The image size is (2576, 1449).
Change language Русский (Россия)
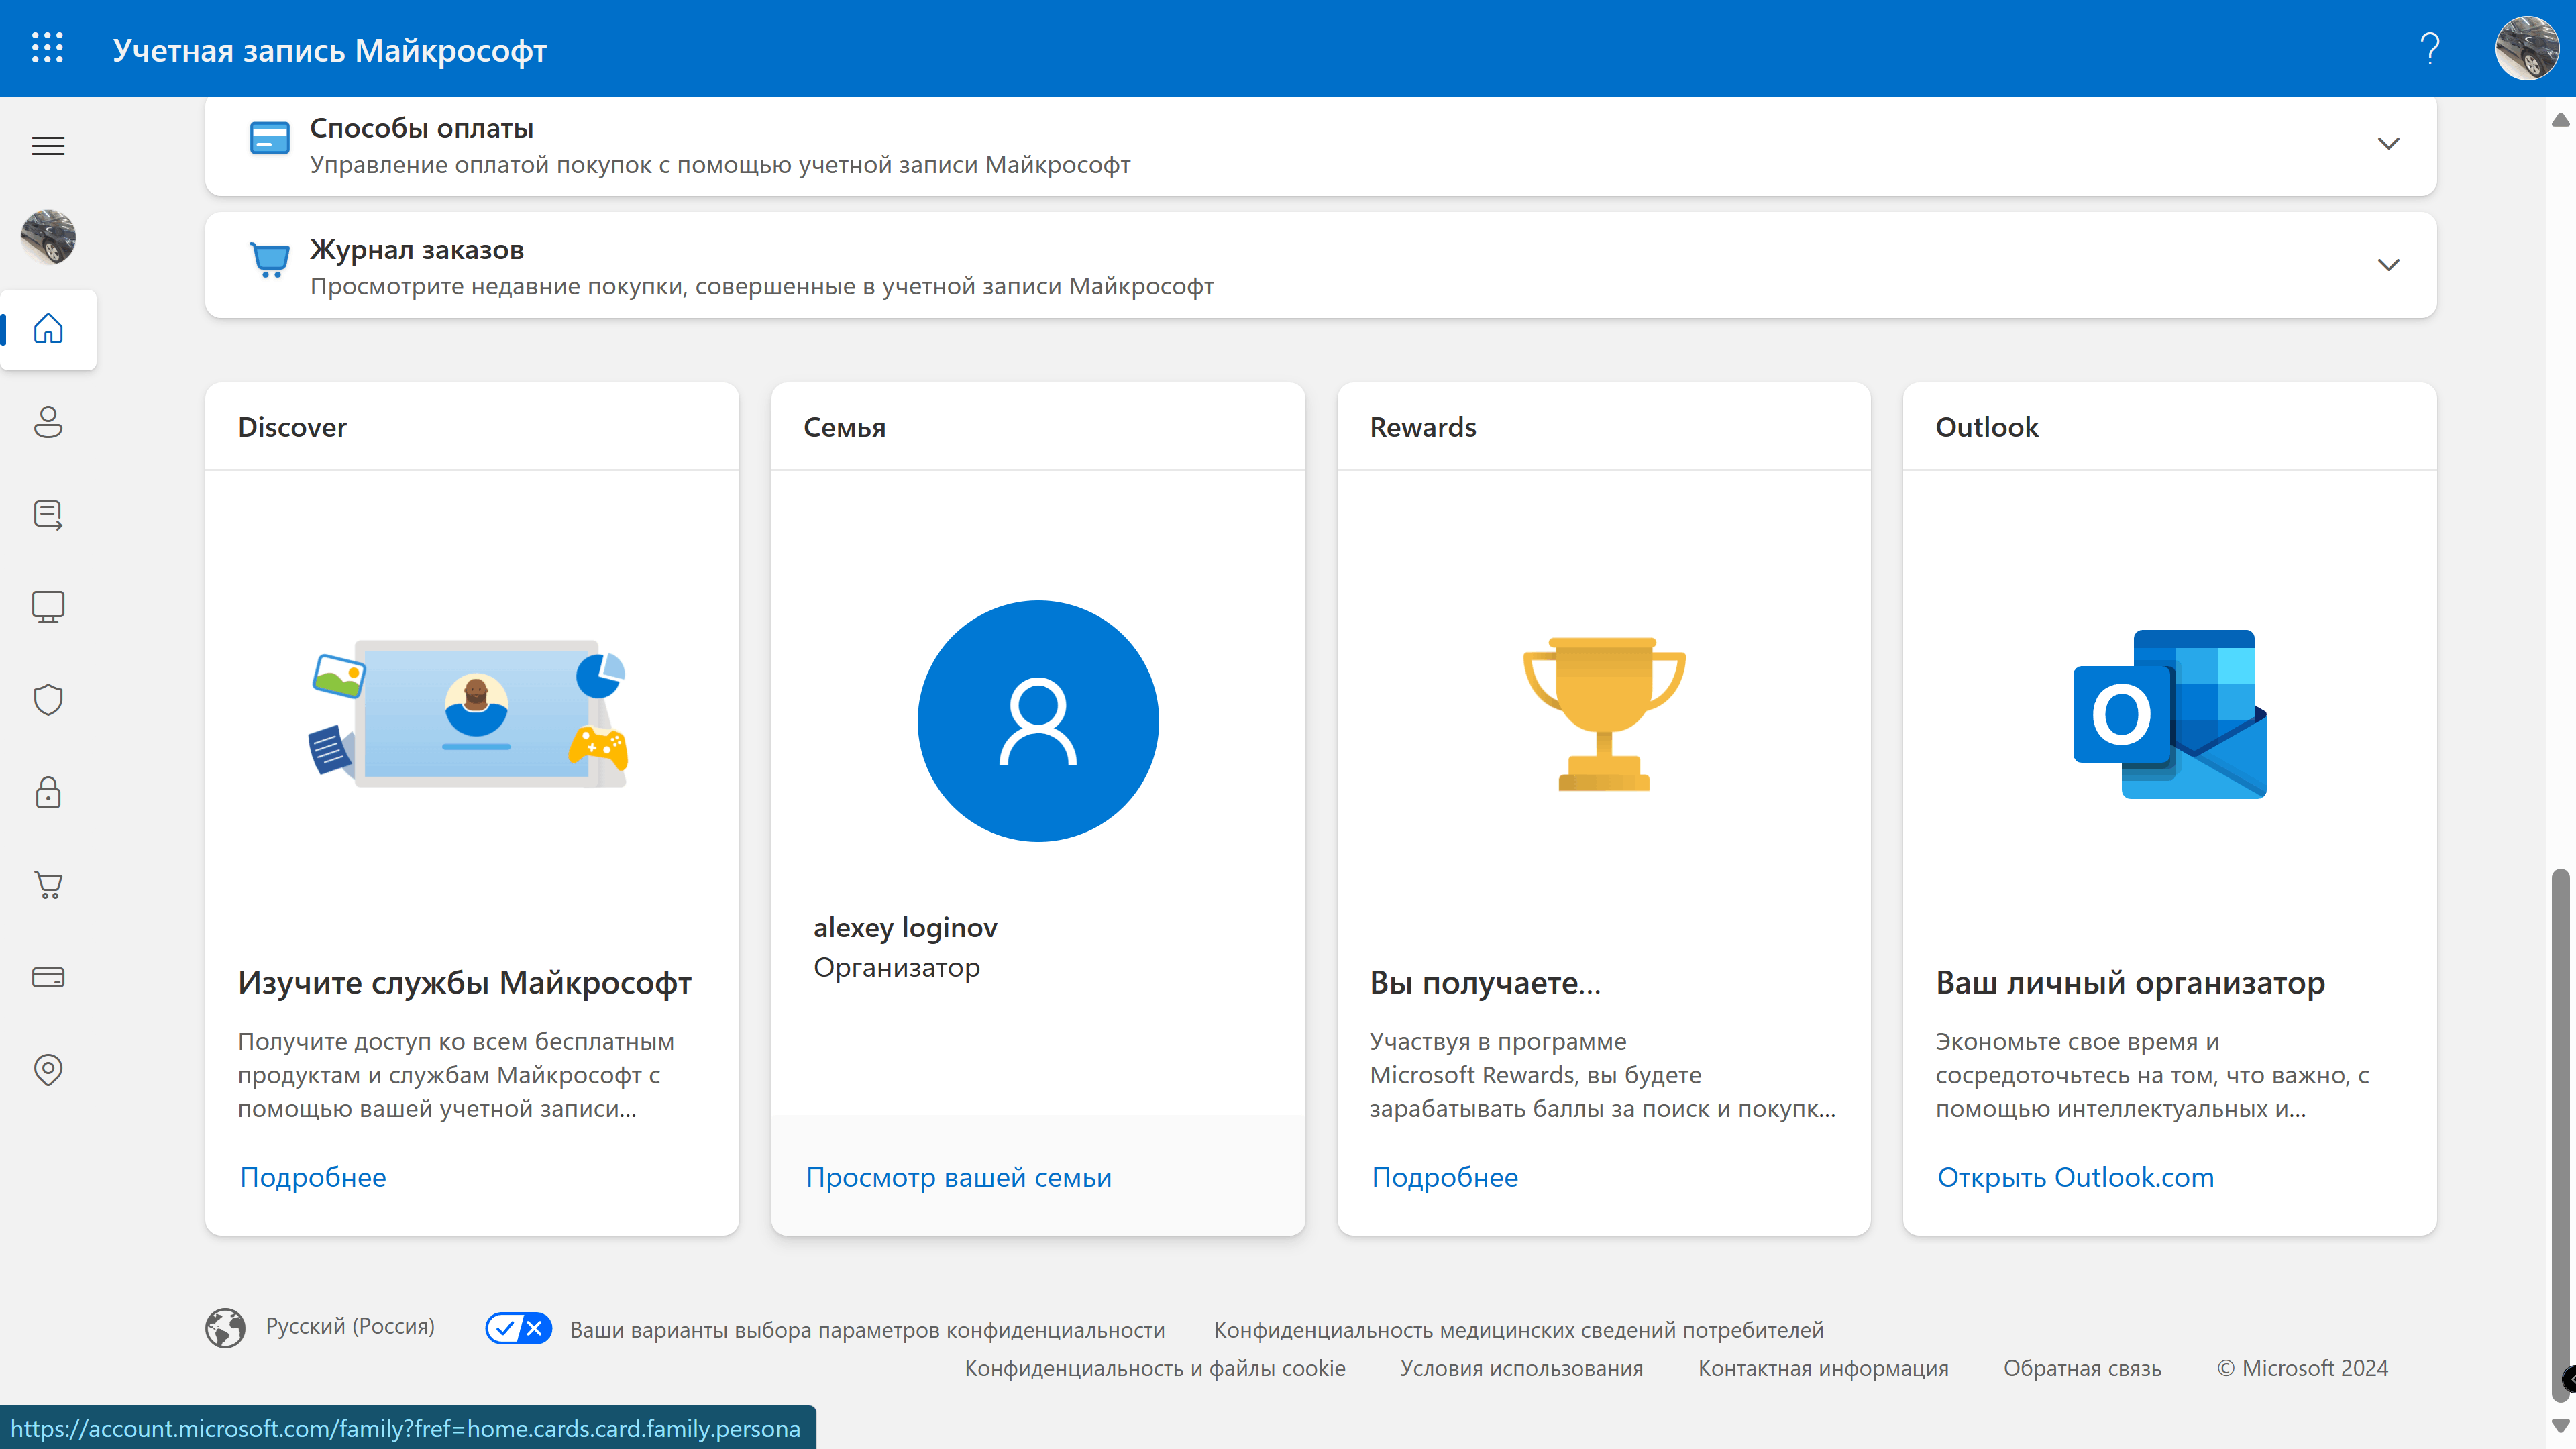click(350, 1326)
